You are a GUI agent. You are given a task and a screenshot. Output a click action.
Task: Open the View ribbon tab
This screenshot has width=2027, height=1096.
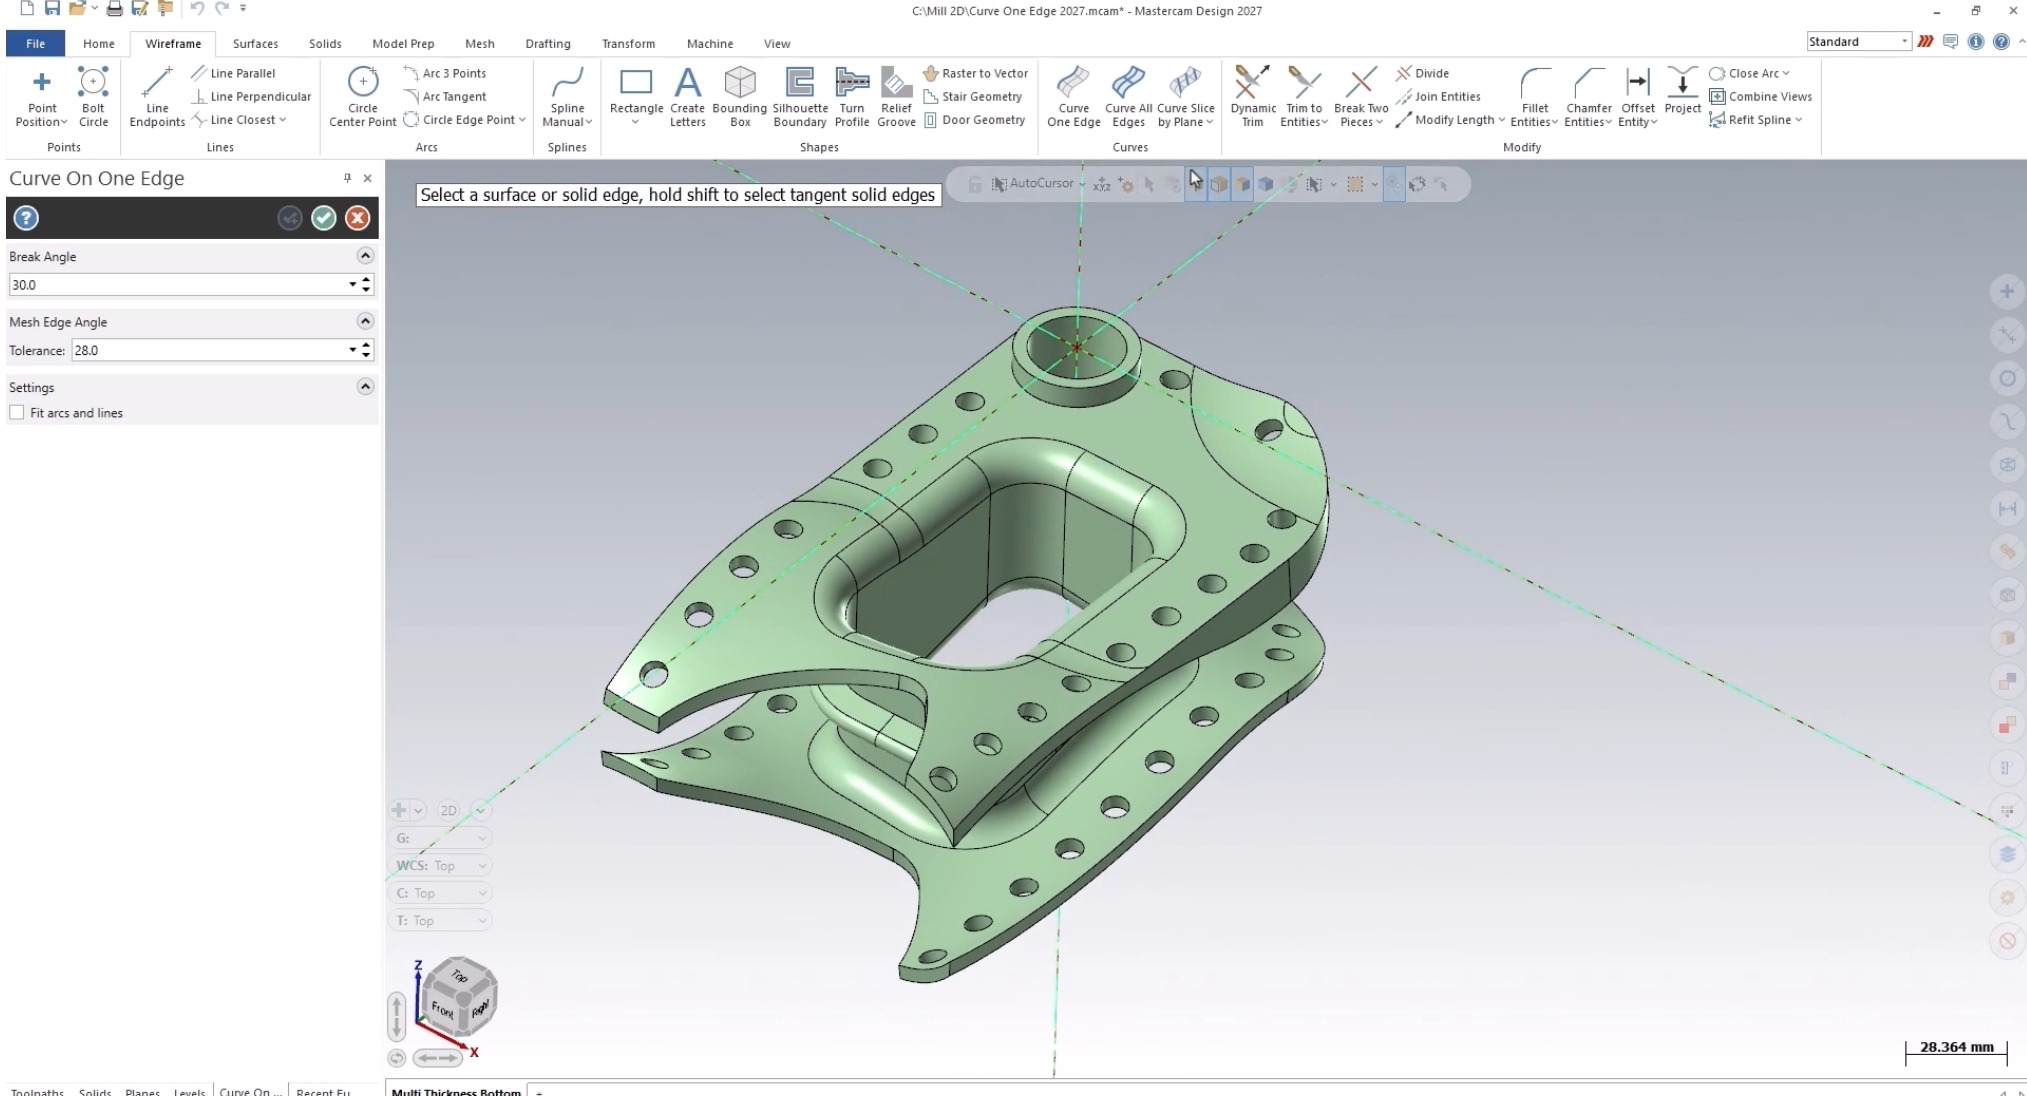(x=777, y=44)
